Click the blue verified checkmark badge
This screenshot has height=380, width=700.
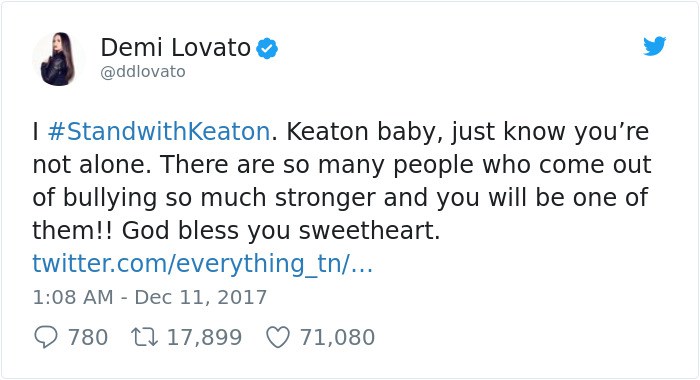(x=267, y=49)
